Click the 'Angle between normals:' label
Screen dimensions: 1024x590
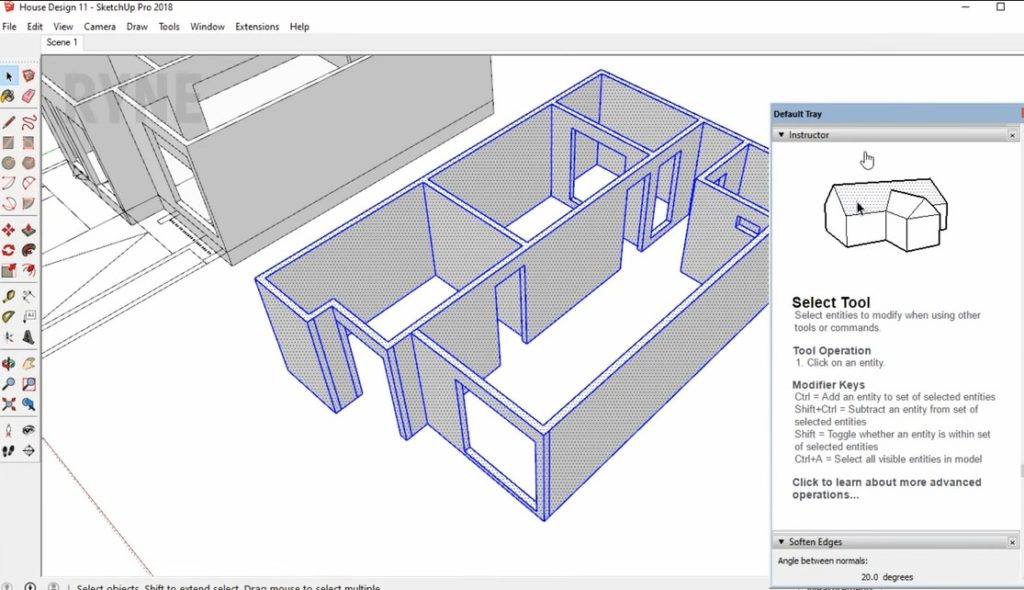click(822, 561)
